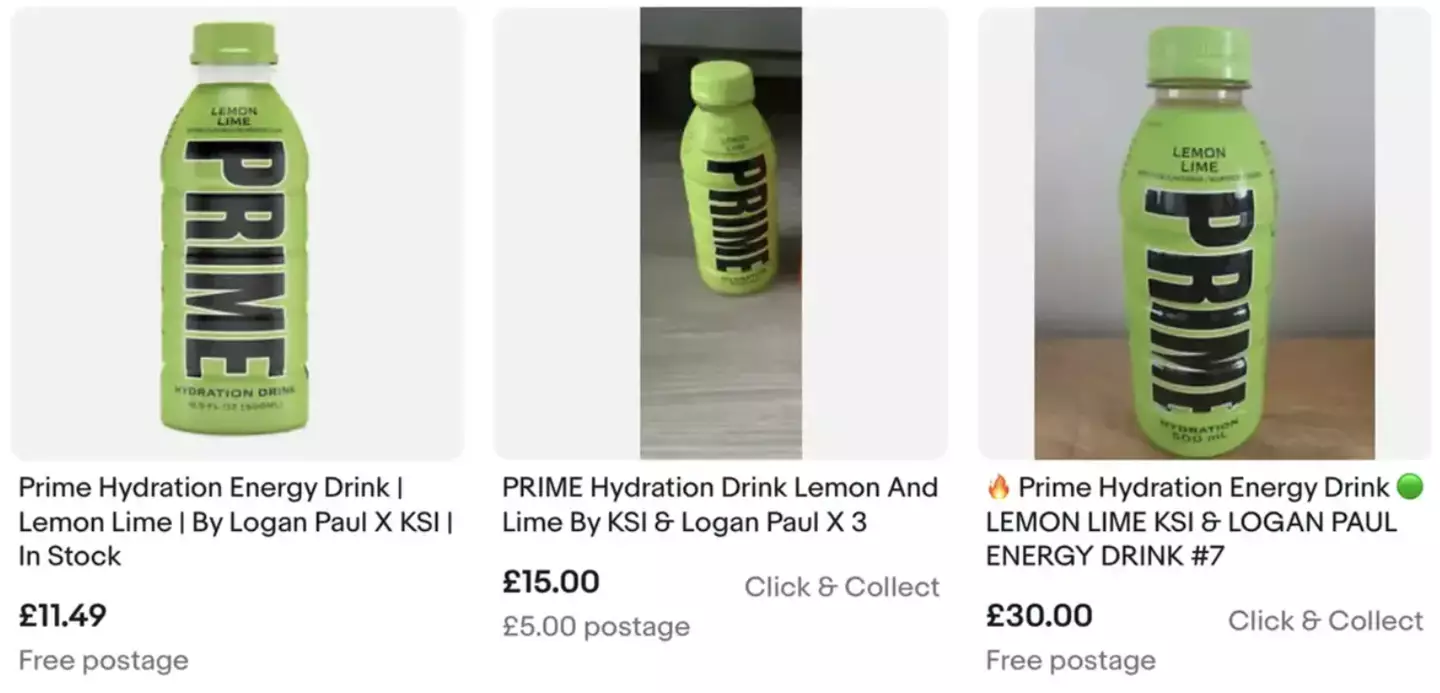Click 'Free postage' under the £11.49 listing
Screen dimensions: 1440x693
coord(103,661)
